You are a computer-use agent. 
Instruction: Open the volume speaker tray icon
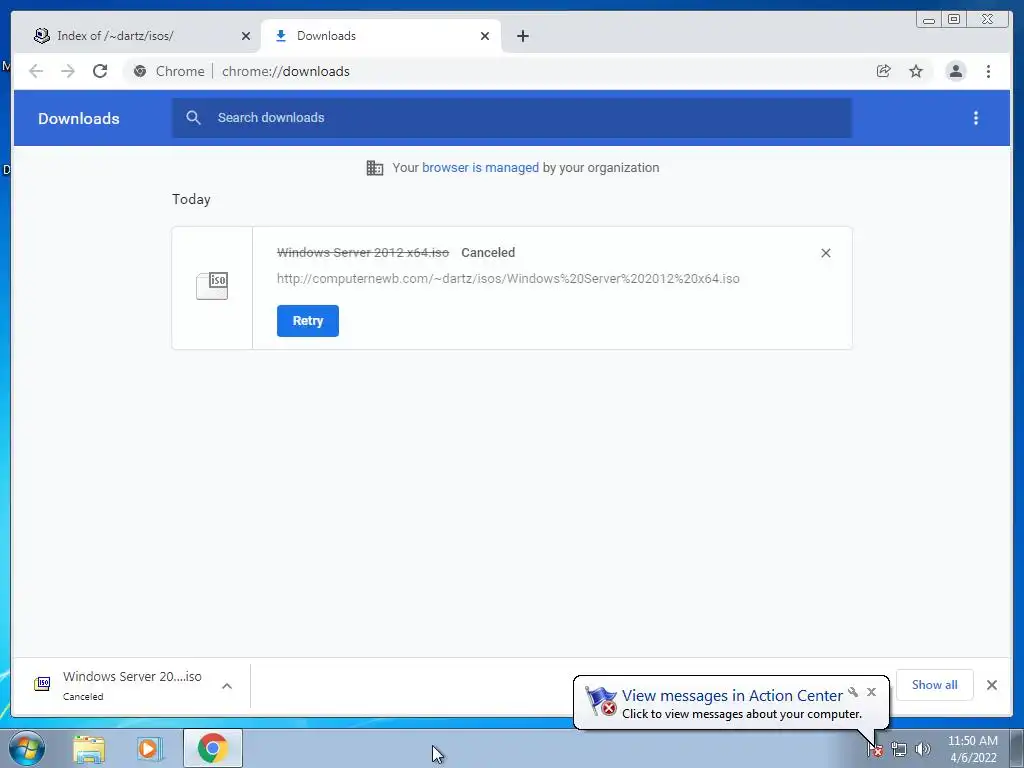point(922,750)
